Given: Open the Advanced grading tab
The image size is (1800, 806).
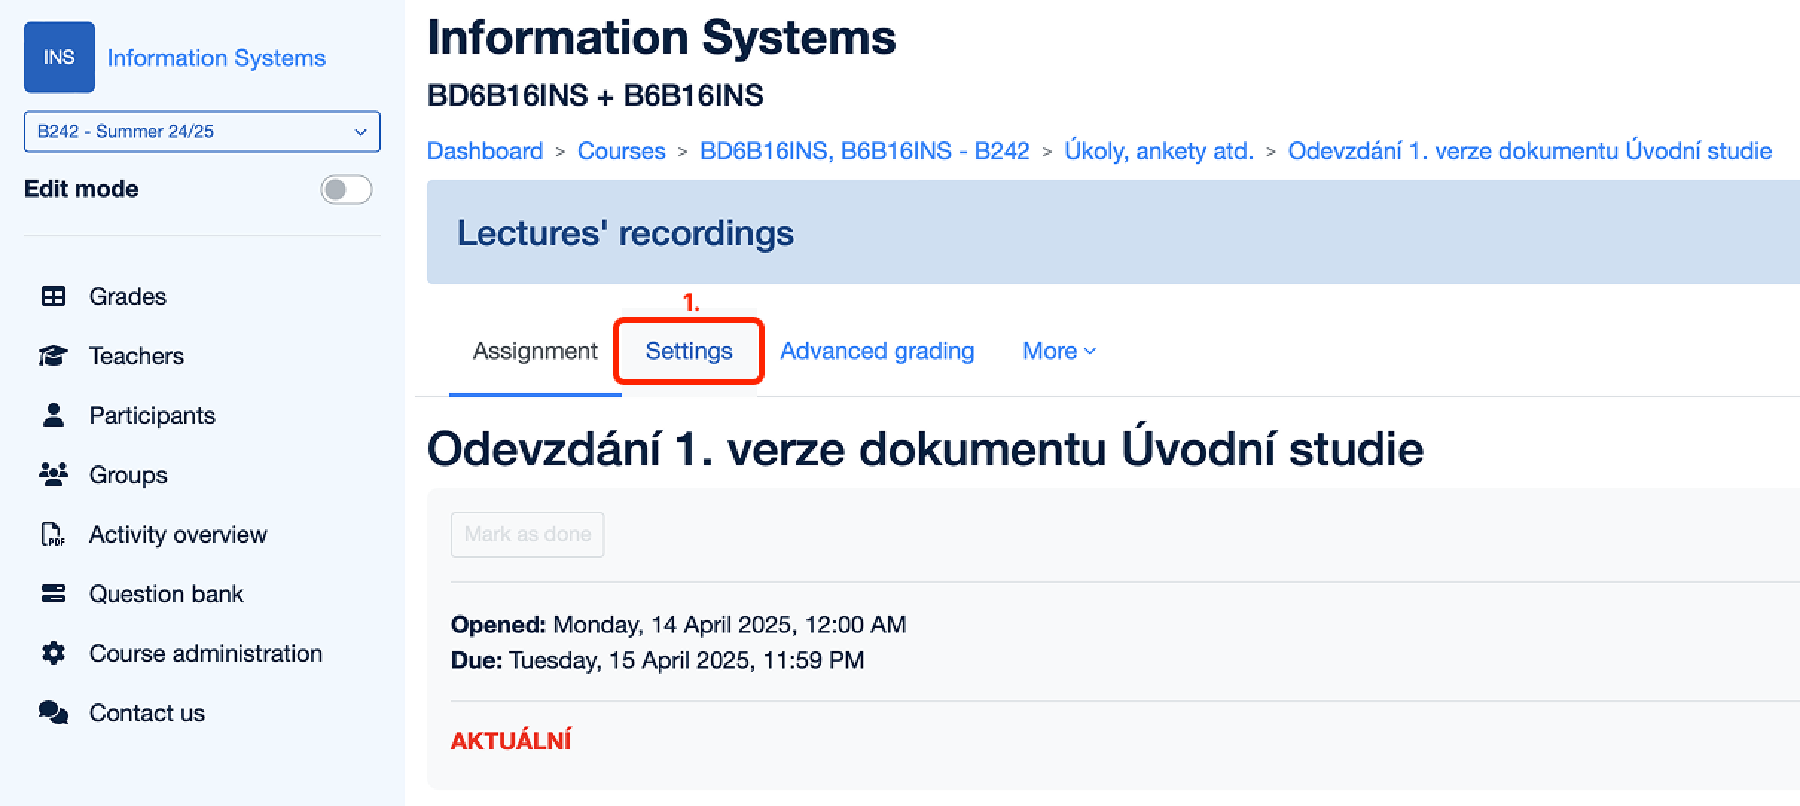Looking at the screenshot, I should (x=877, y=351).
